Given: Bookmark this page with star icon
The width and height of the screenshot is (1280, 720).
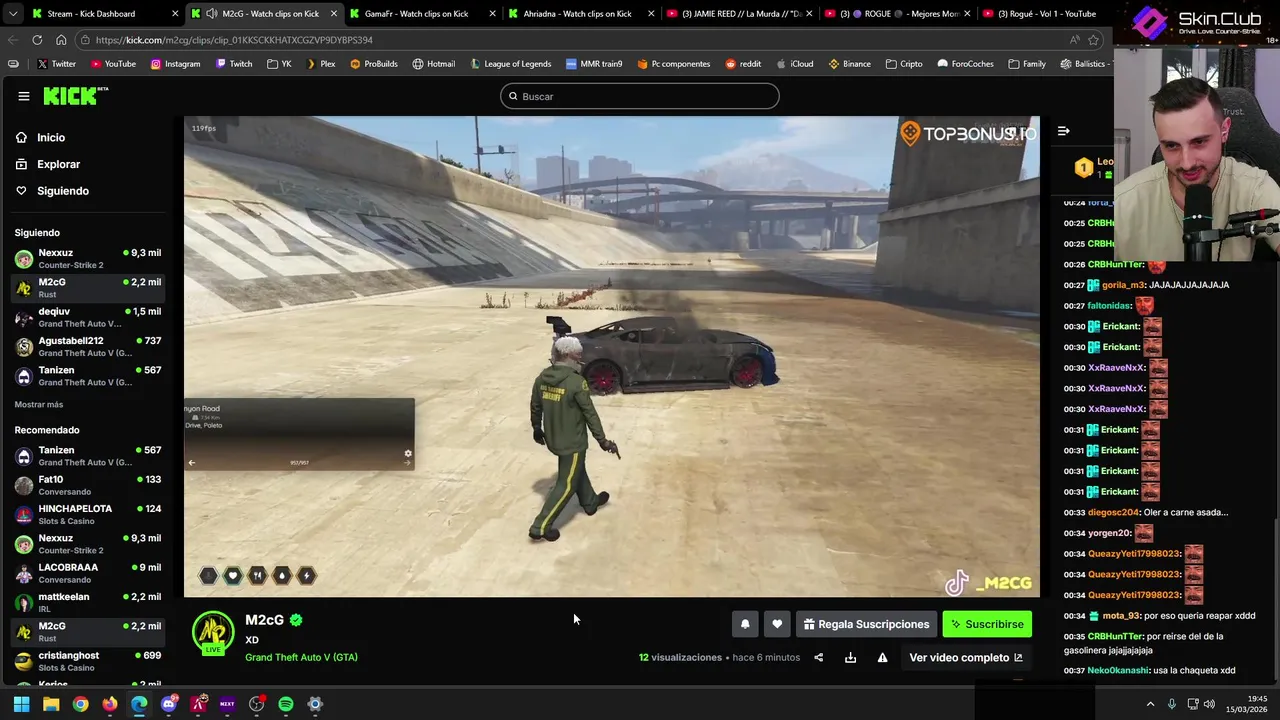Looking at the screenshot, I should [1093, 40].
